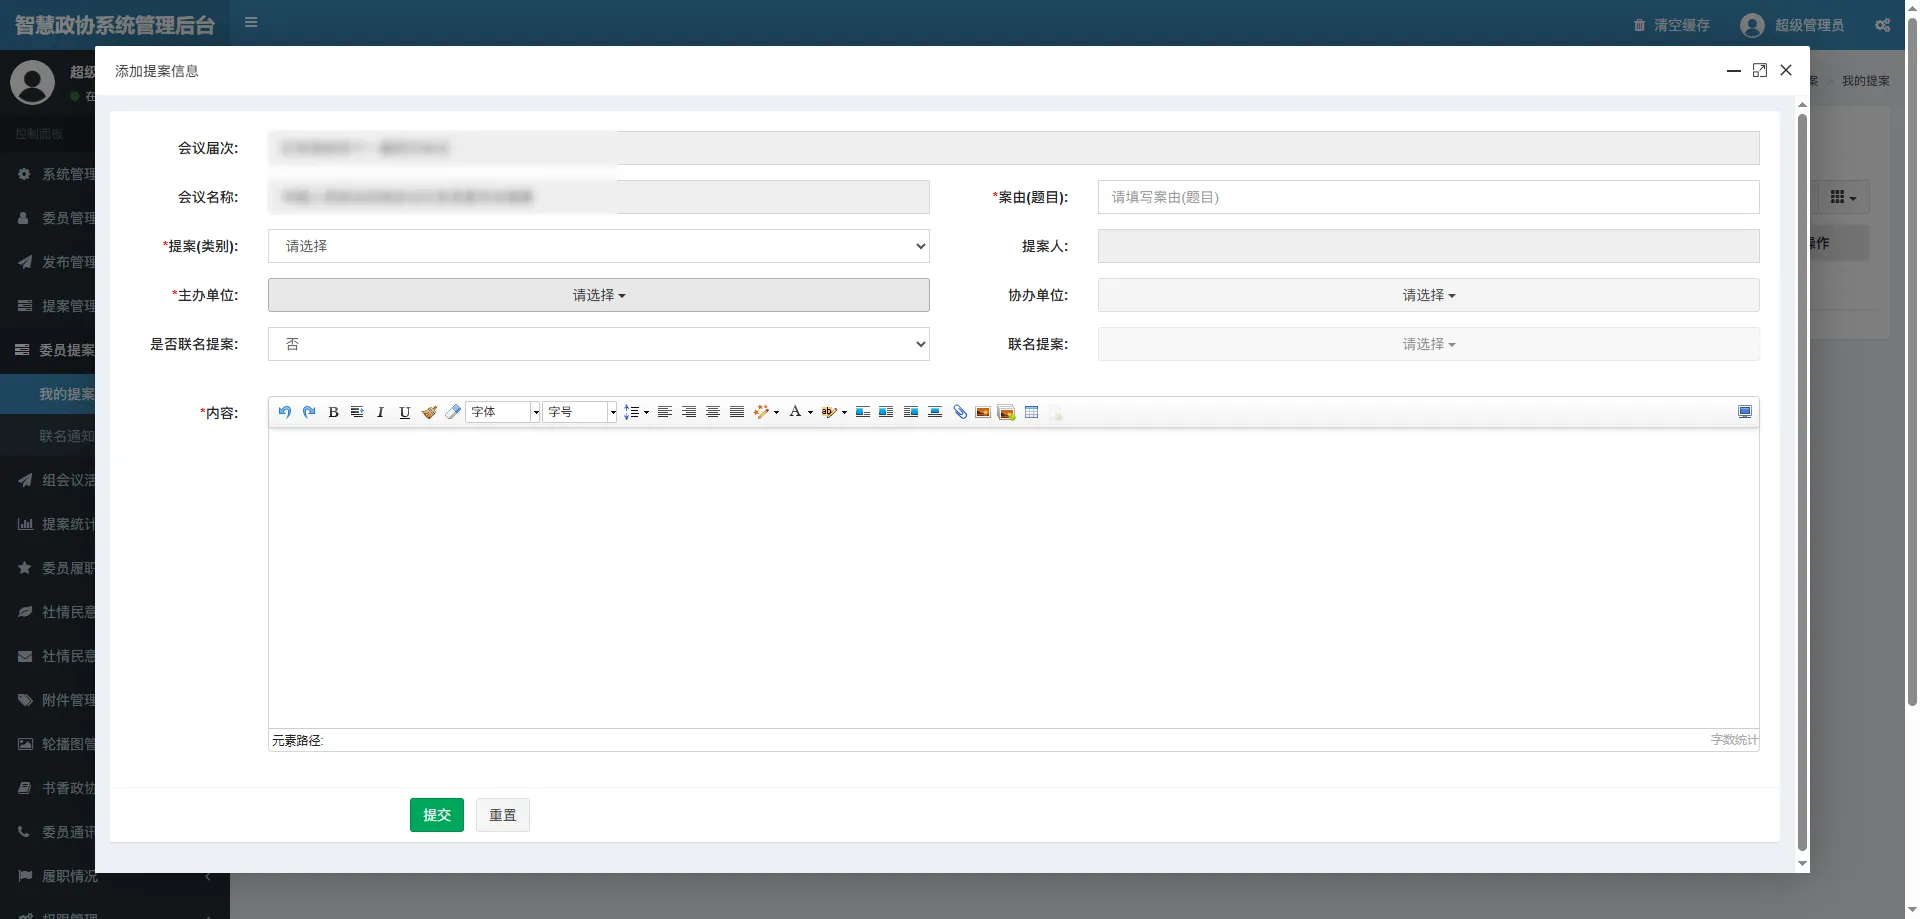Toggle bold formatting in editor
The image size is (1920, 919).
tap(333, 412)
